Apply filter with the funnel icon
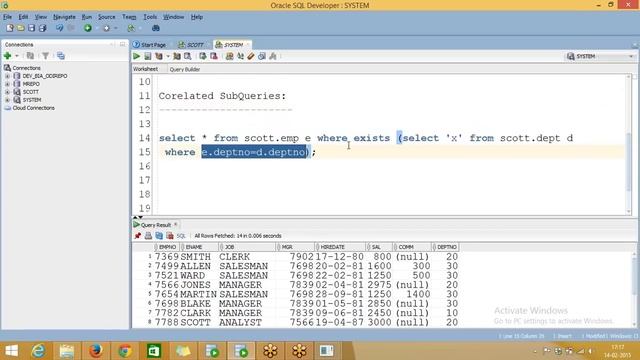 pyautogui.click(x=45, y=56)
